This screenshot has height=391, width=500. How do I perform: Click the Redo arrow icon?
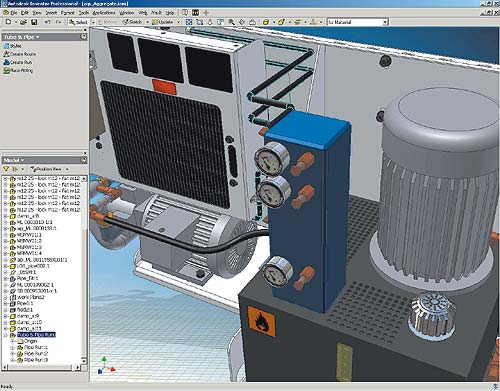coord(59,22)
